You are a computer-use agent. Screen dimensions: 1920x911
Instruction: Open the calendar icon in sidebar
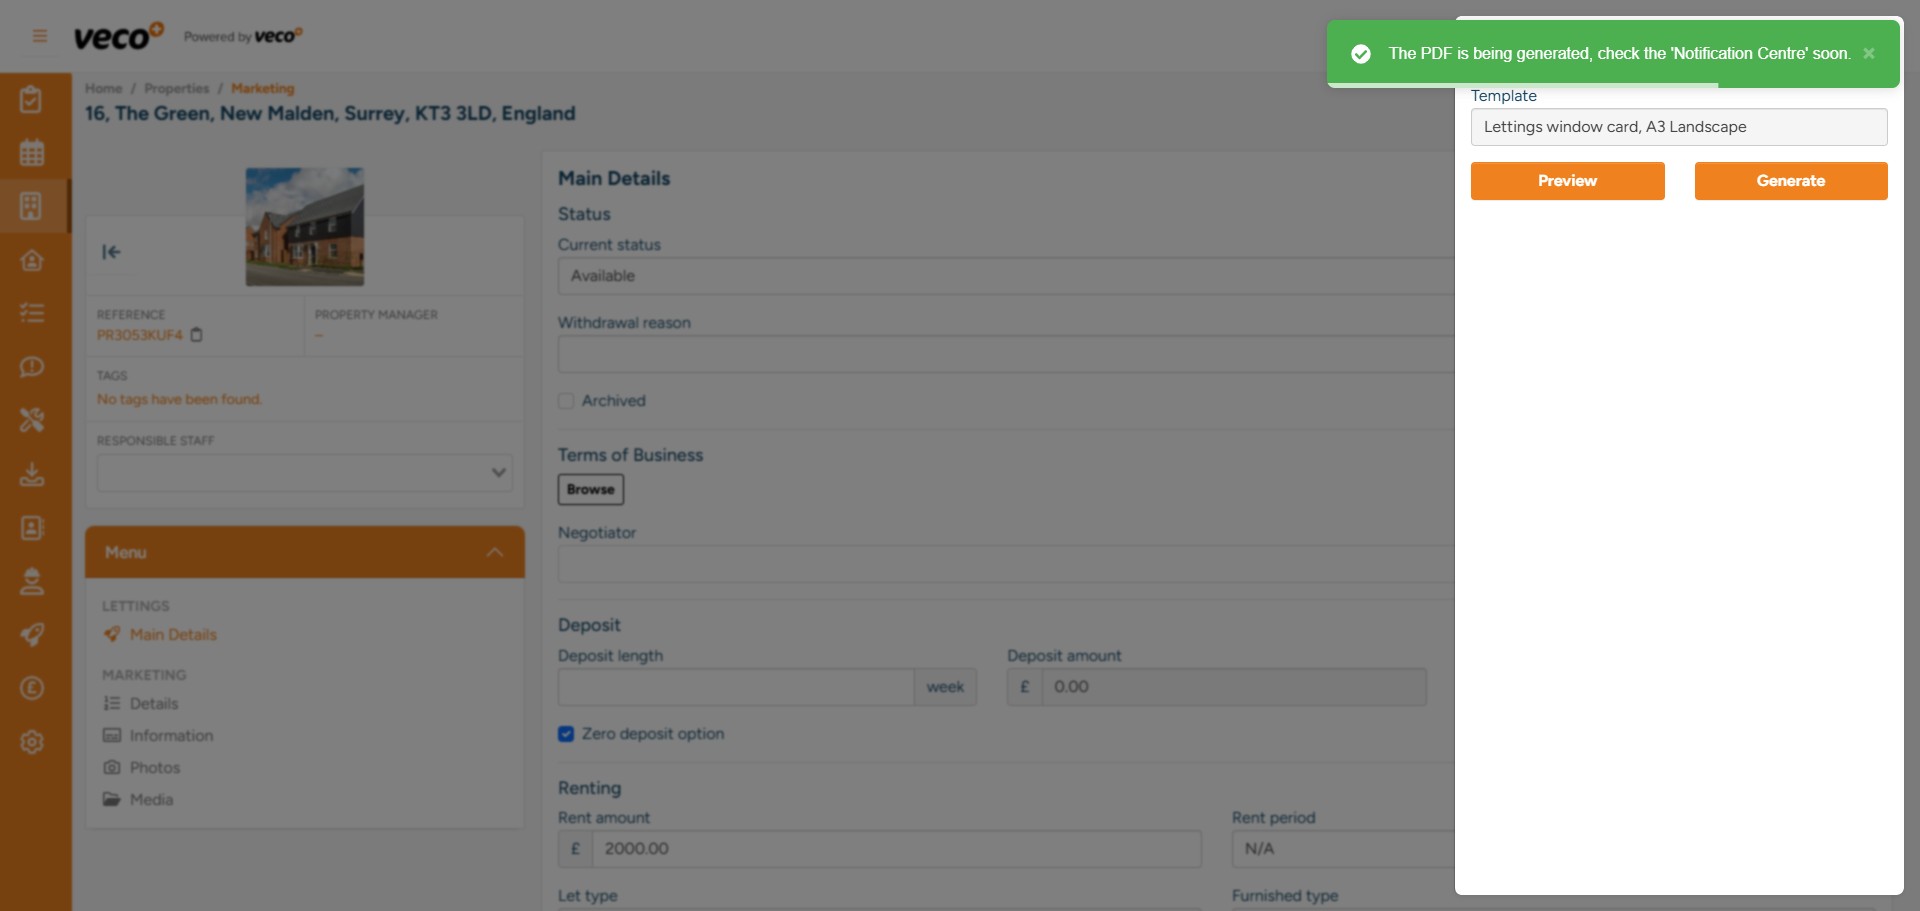tap(32, 153)
